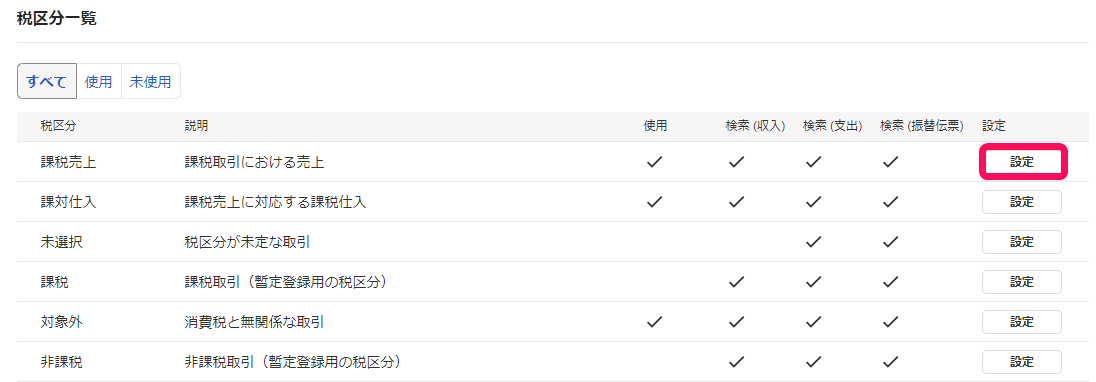Click 使用 checkmark in 対象外 row
The image size is (1096, 382).
654,322
